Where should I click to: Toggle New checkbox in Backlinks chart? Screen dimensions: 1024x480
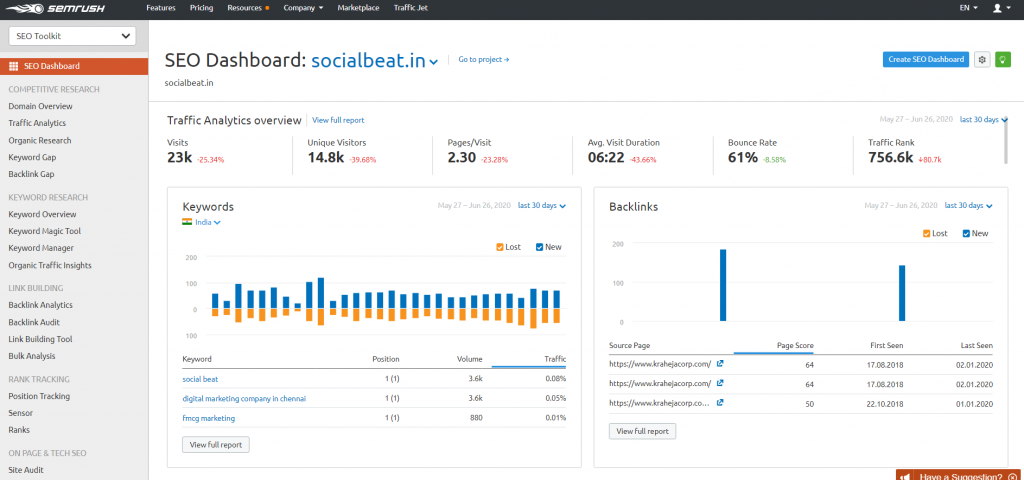coord(966,233)
